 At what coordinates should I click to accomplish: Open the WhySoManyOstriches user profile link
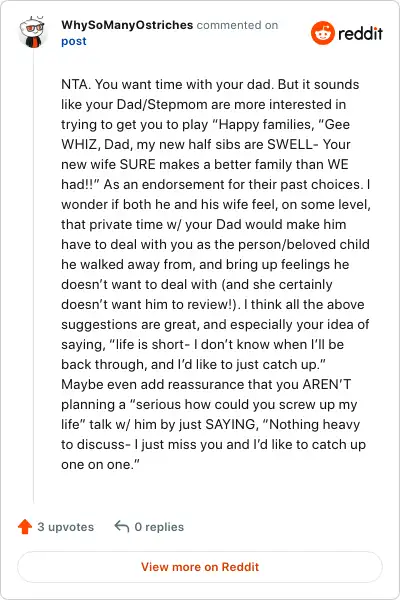click(x=127, y=25)
